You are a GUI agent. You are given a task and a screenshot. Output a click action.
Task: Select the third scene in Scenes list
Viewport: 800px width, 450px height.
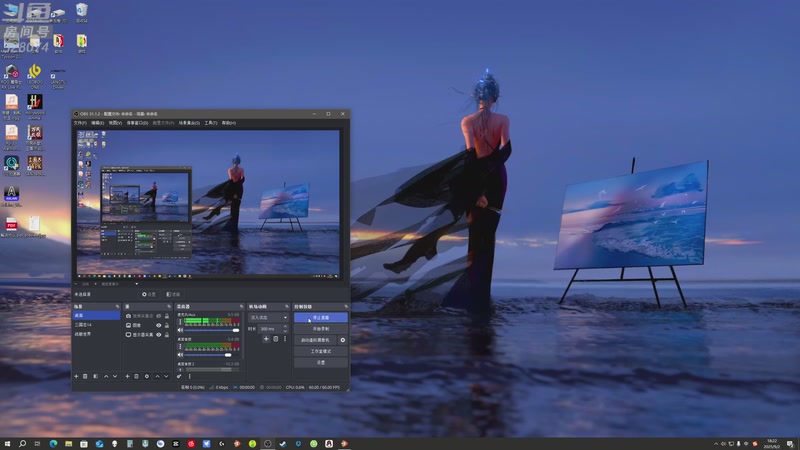pos(96,334)
